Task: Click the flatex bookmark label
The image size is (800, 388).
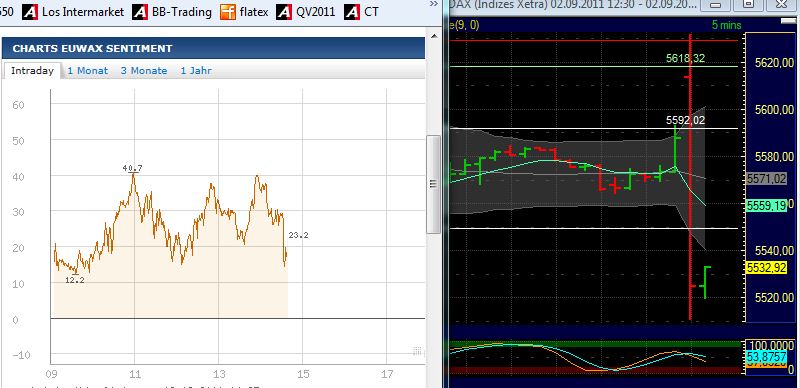Action: [254, 12]
